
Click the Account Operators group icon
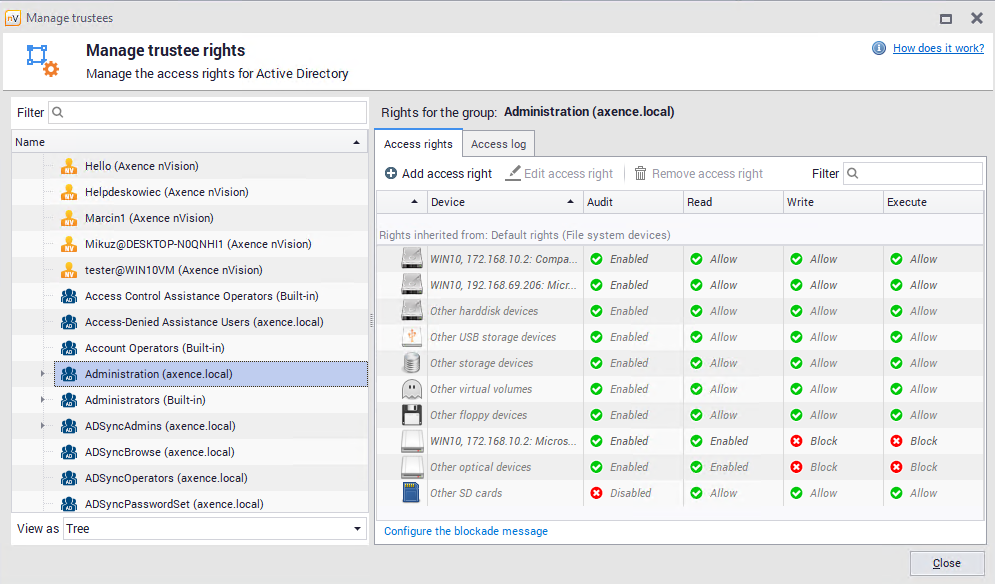pyautogui.click(x=69, y=348)
